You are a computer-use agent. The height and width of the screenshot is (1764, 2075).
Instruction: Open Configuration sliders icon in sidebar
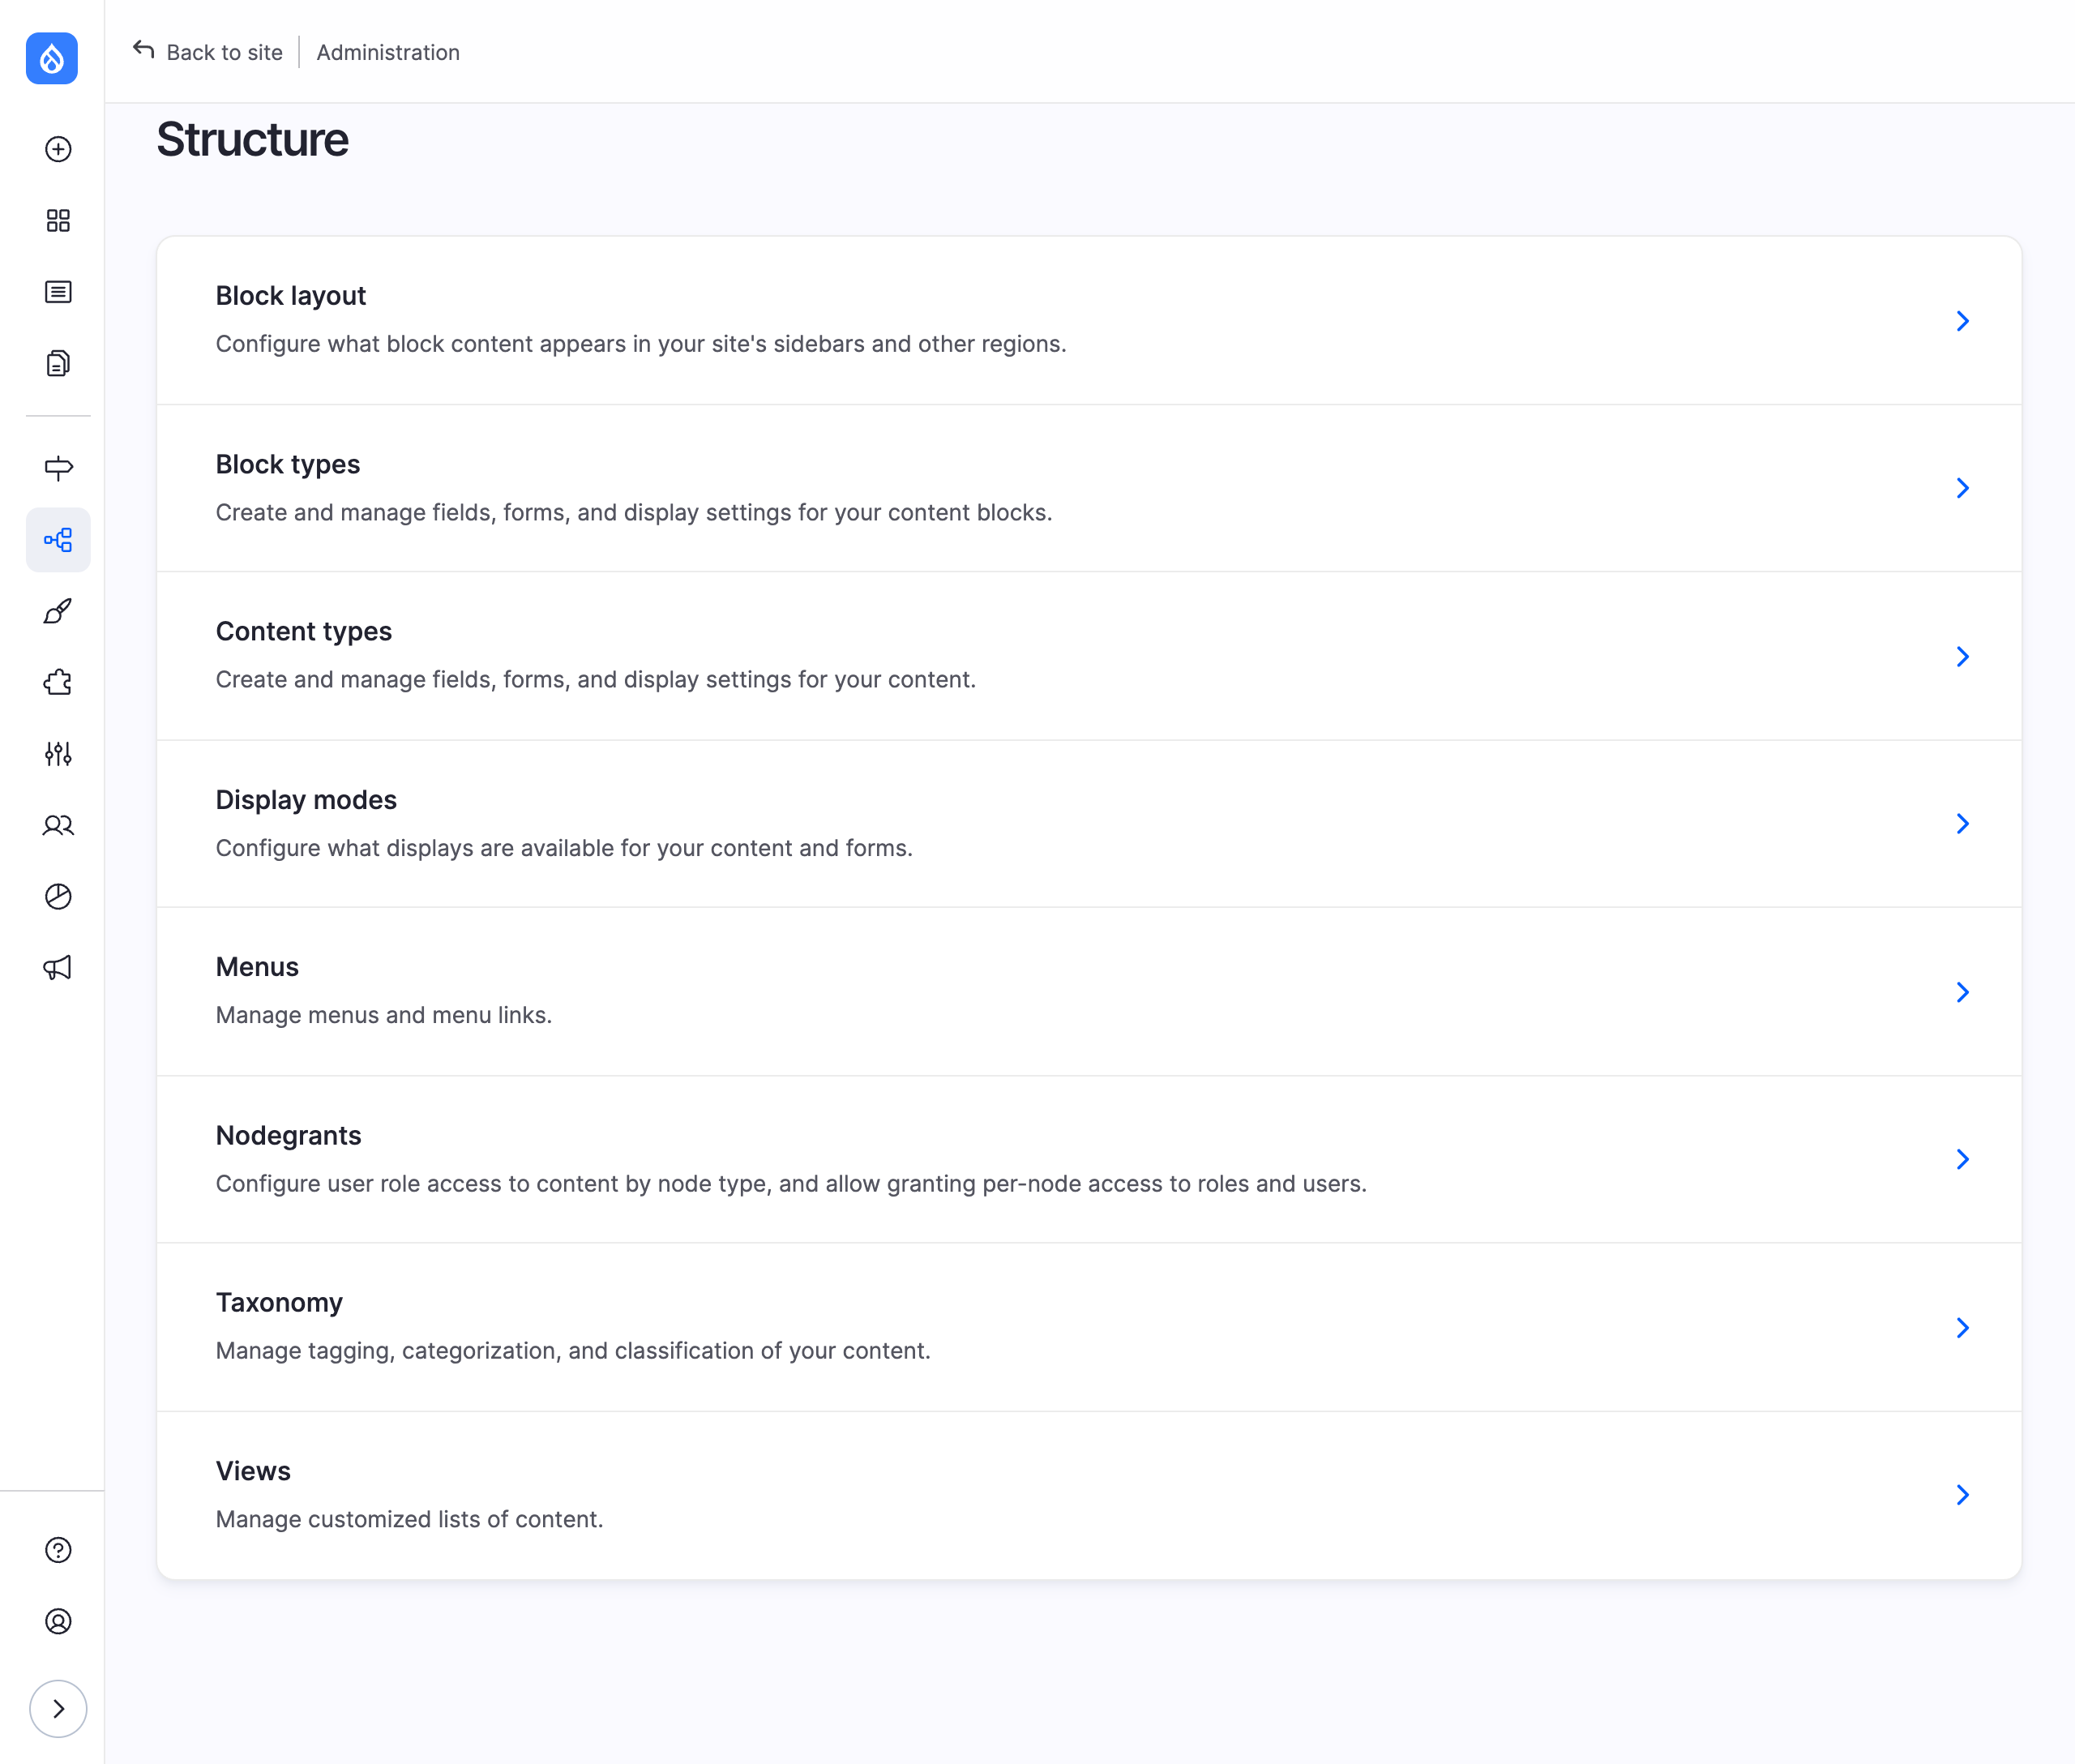pos(58,754)
